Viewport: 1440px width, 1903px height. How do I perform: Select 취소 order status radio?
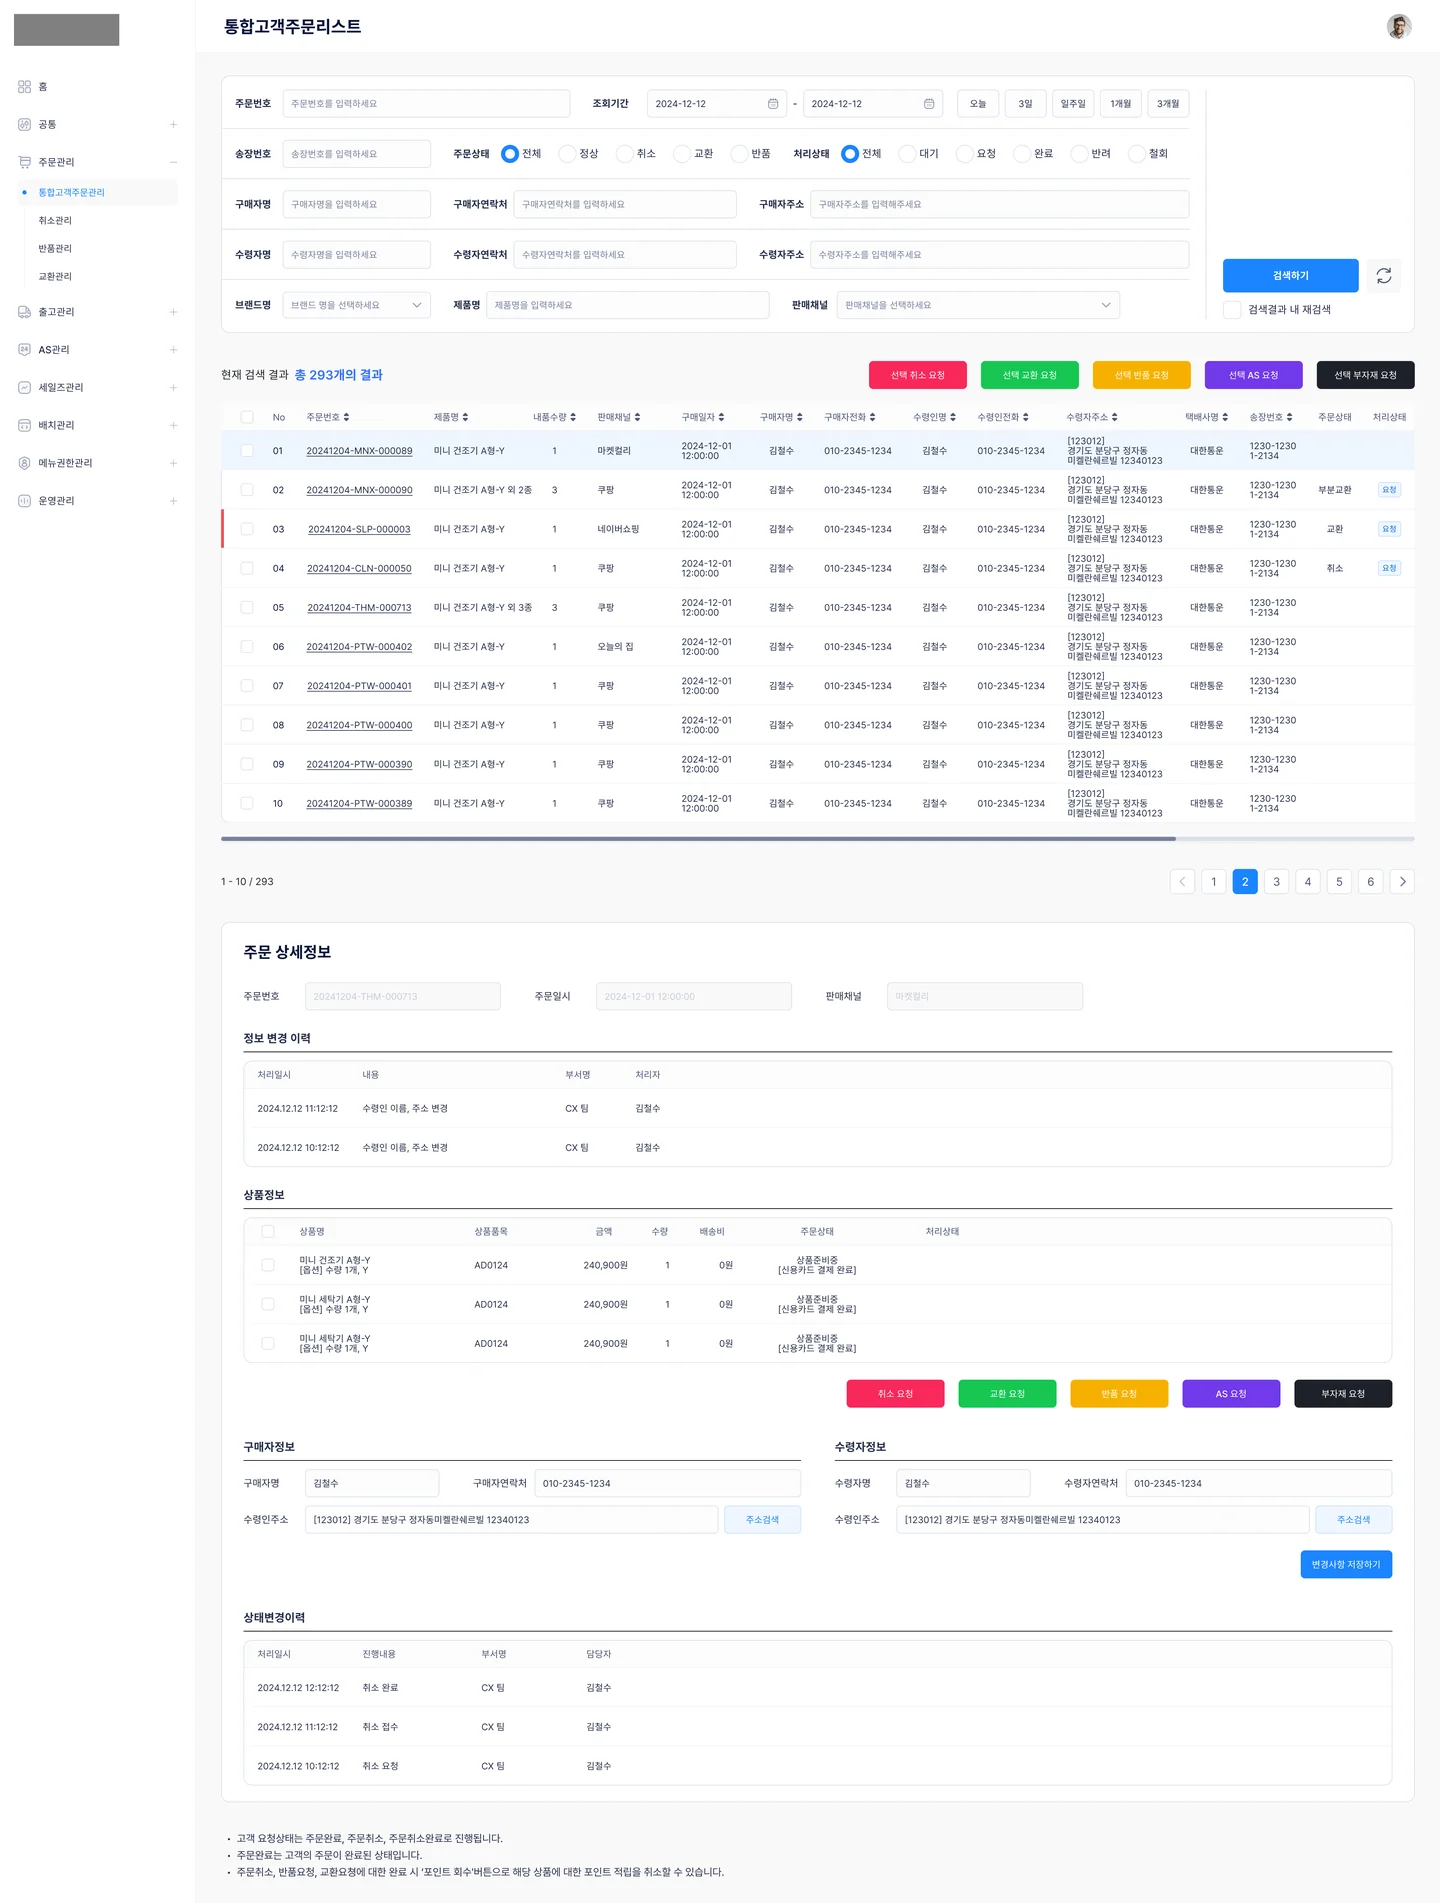(x=625, y=154)
